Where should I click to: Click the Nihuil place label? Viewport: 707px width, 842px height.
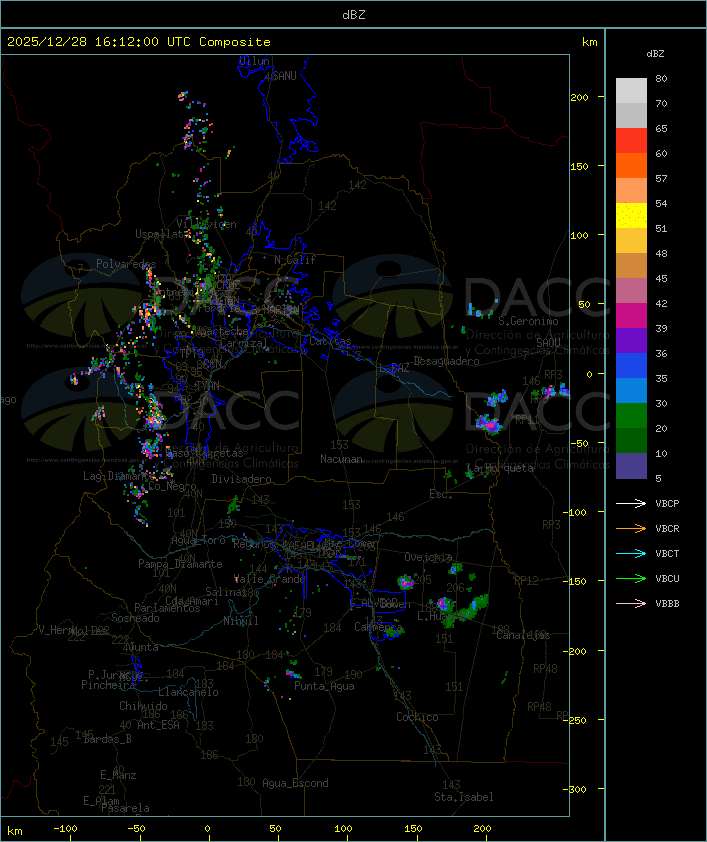pos(241,621)
